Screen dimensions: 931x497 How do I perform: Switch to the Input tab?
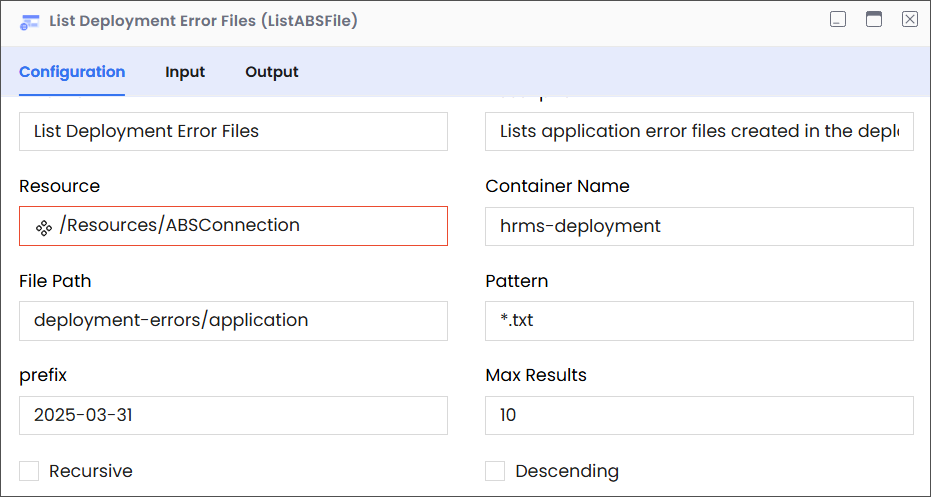(185, 72)
